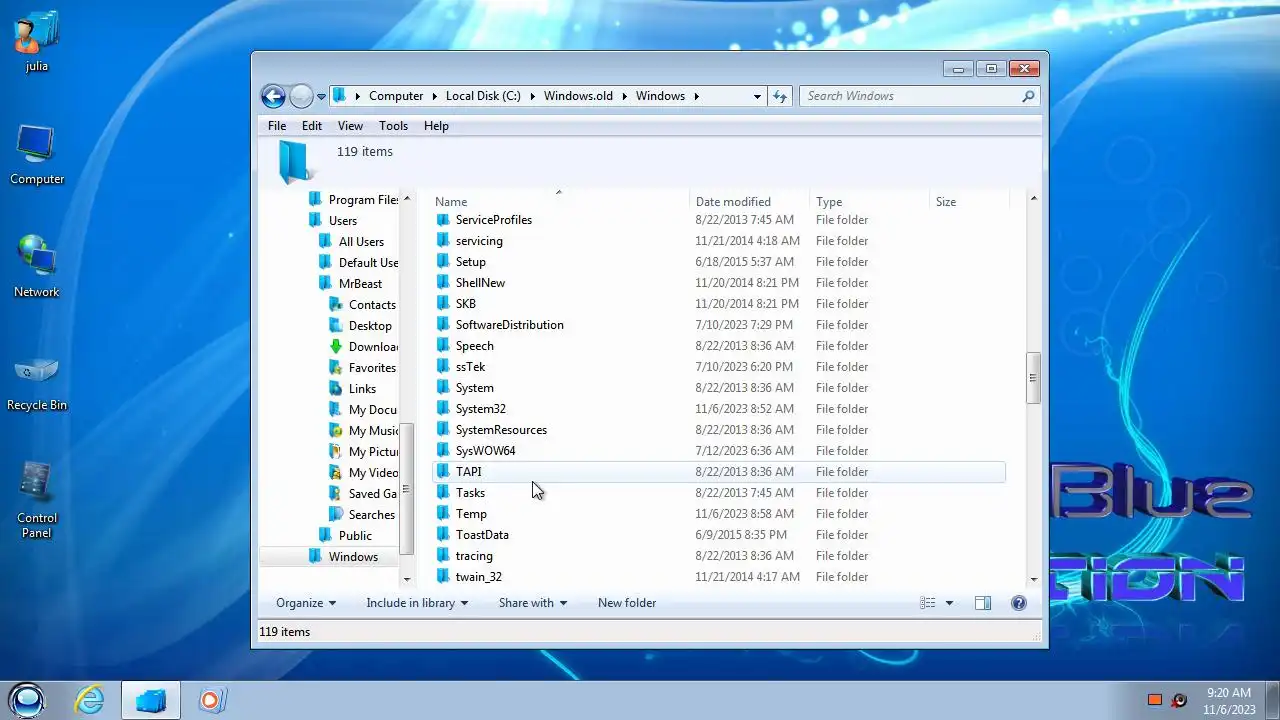Open the Help question mark button
The image size is (1280, 720).
tap(1019, 603)
